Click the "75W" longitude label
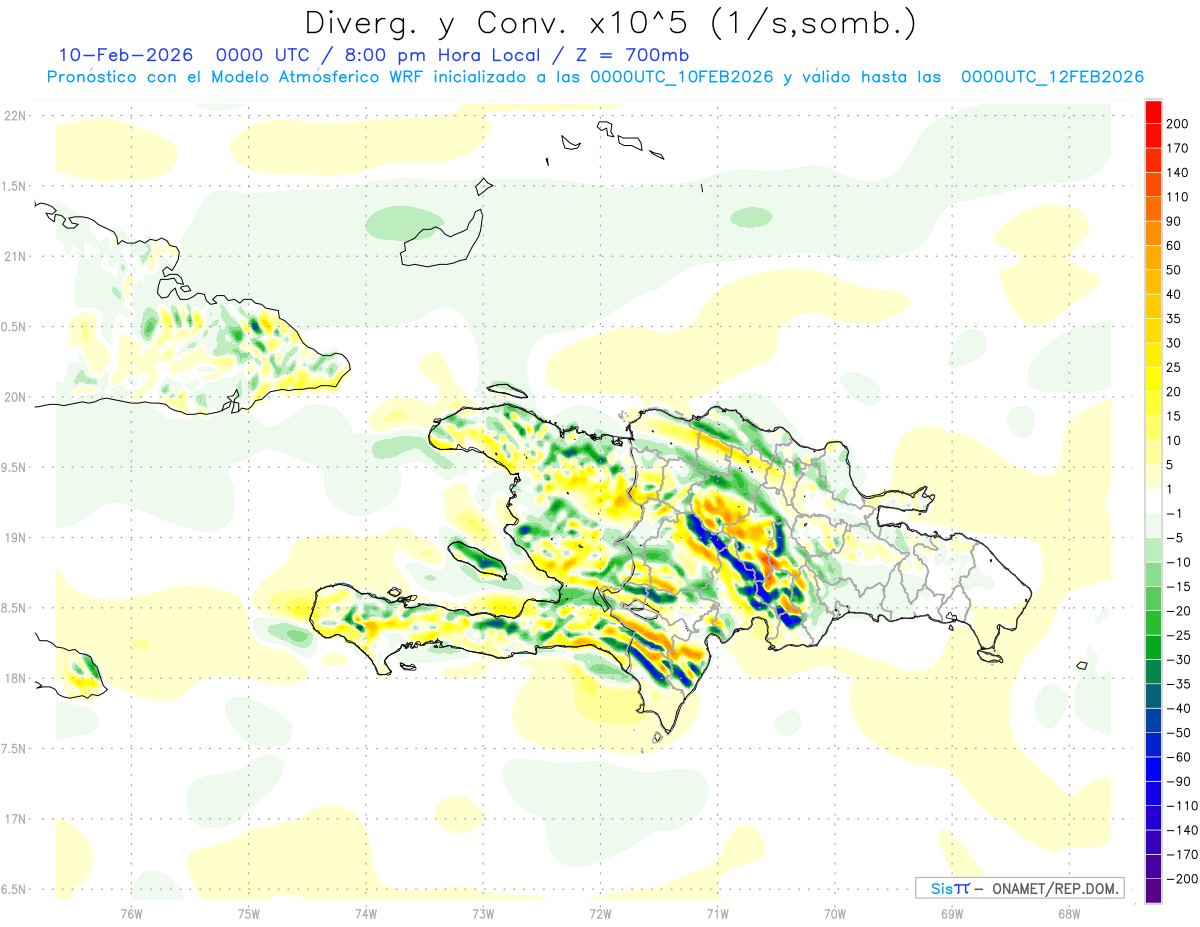Viewport: 1200px width, 927px height. (x=248, y=914)
